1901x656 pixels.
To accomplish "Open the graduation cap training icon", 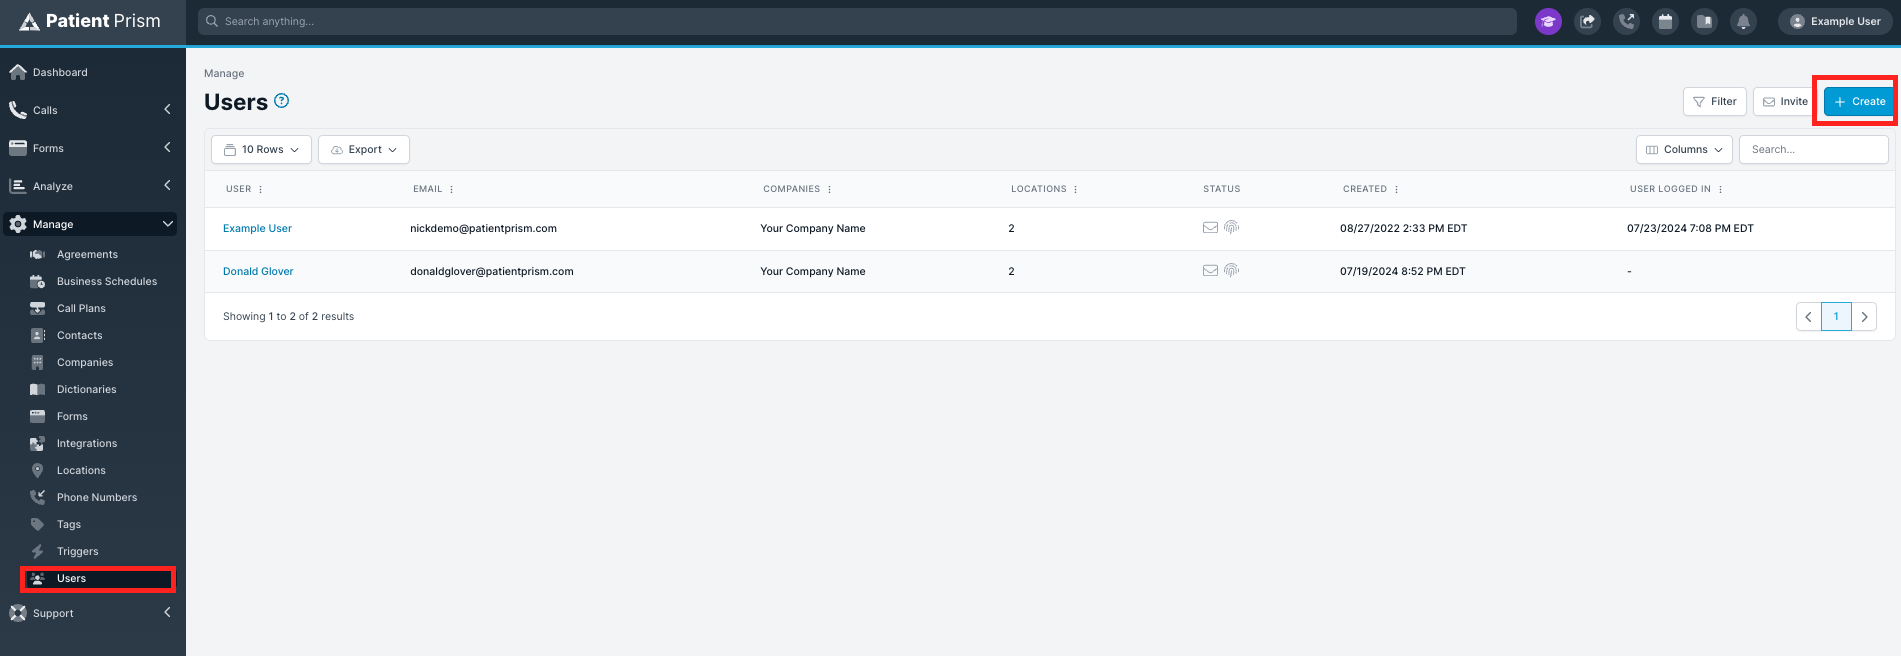I will pos(1548,21).
